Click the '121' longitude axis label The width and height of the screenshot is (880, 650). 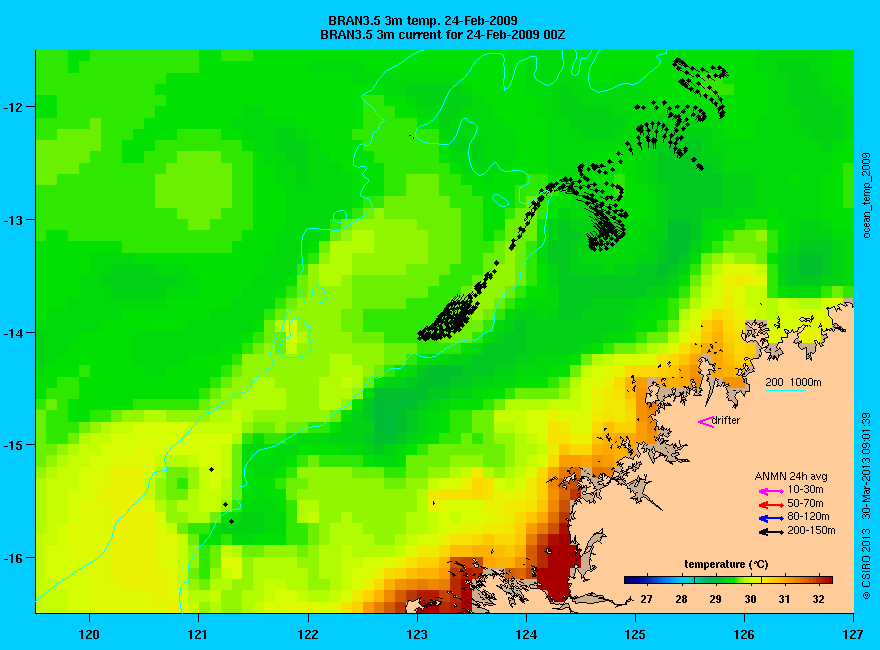(x=198, y=635)
